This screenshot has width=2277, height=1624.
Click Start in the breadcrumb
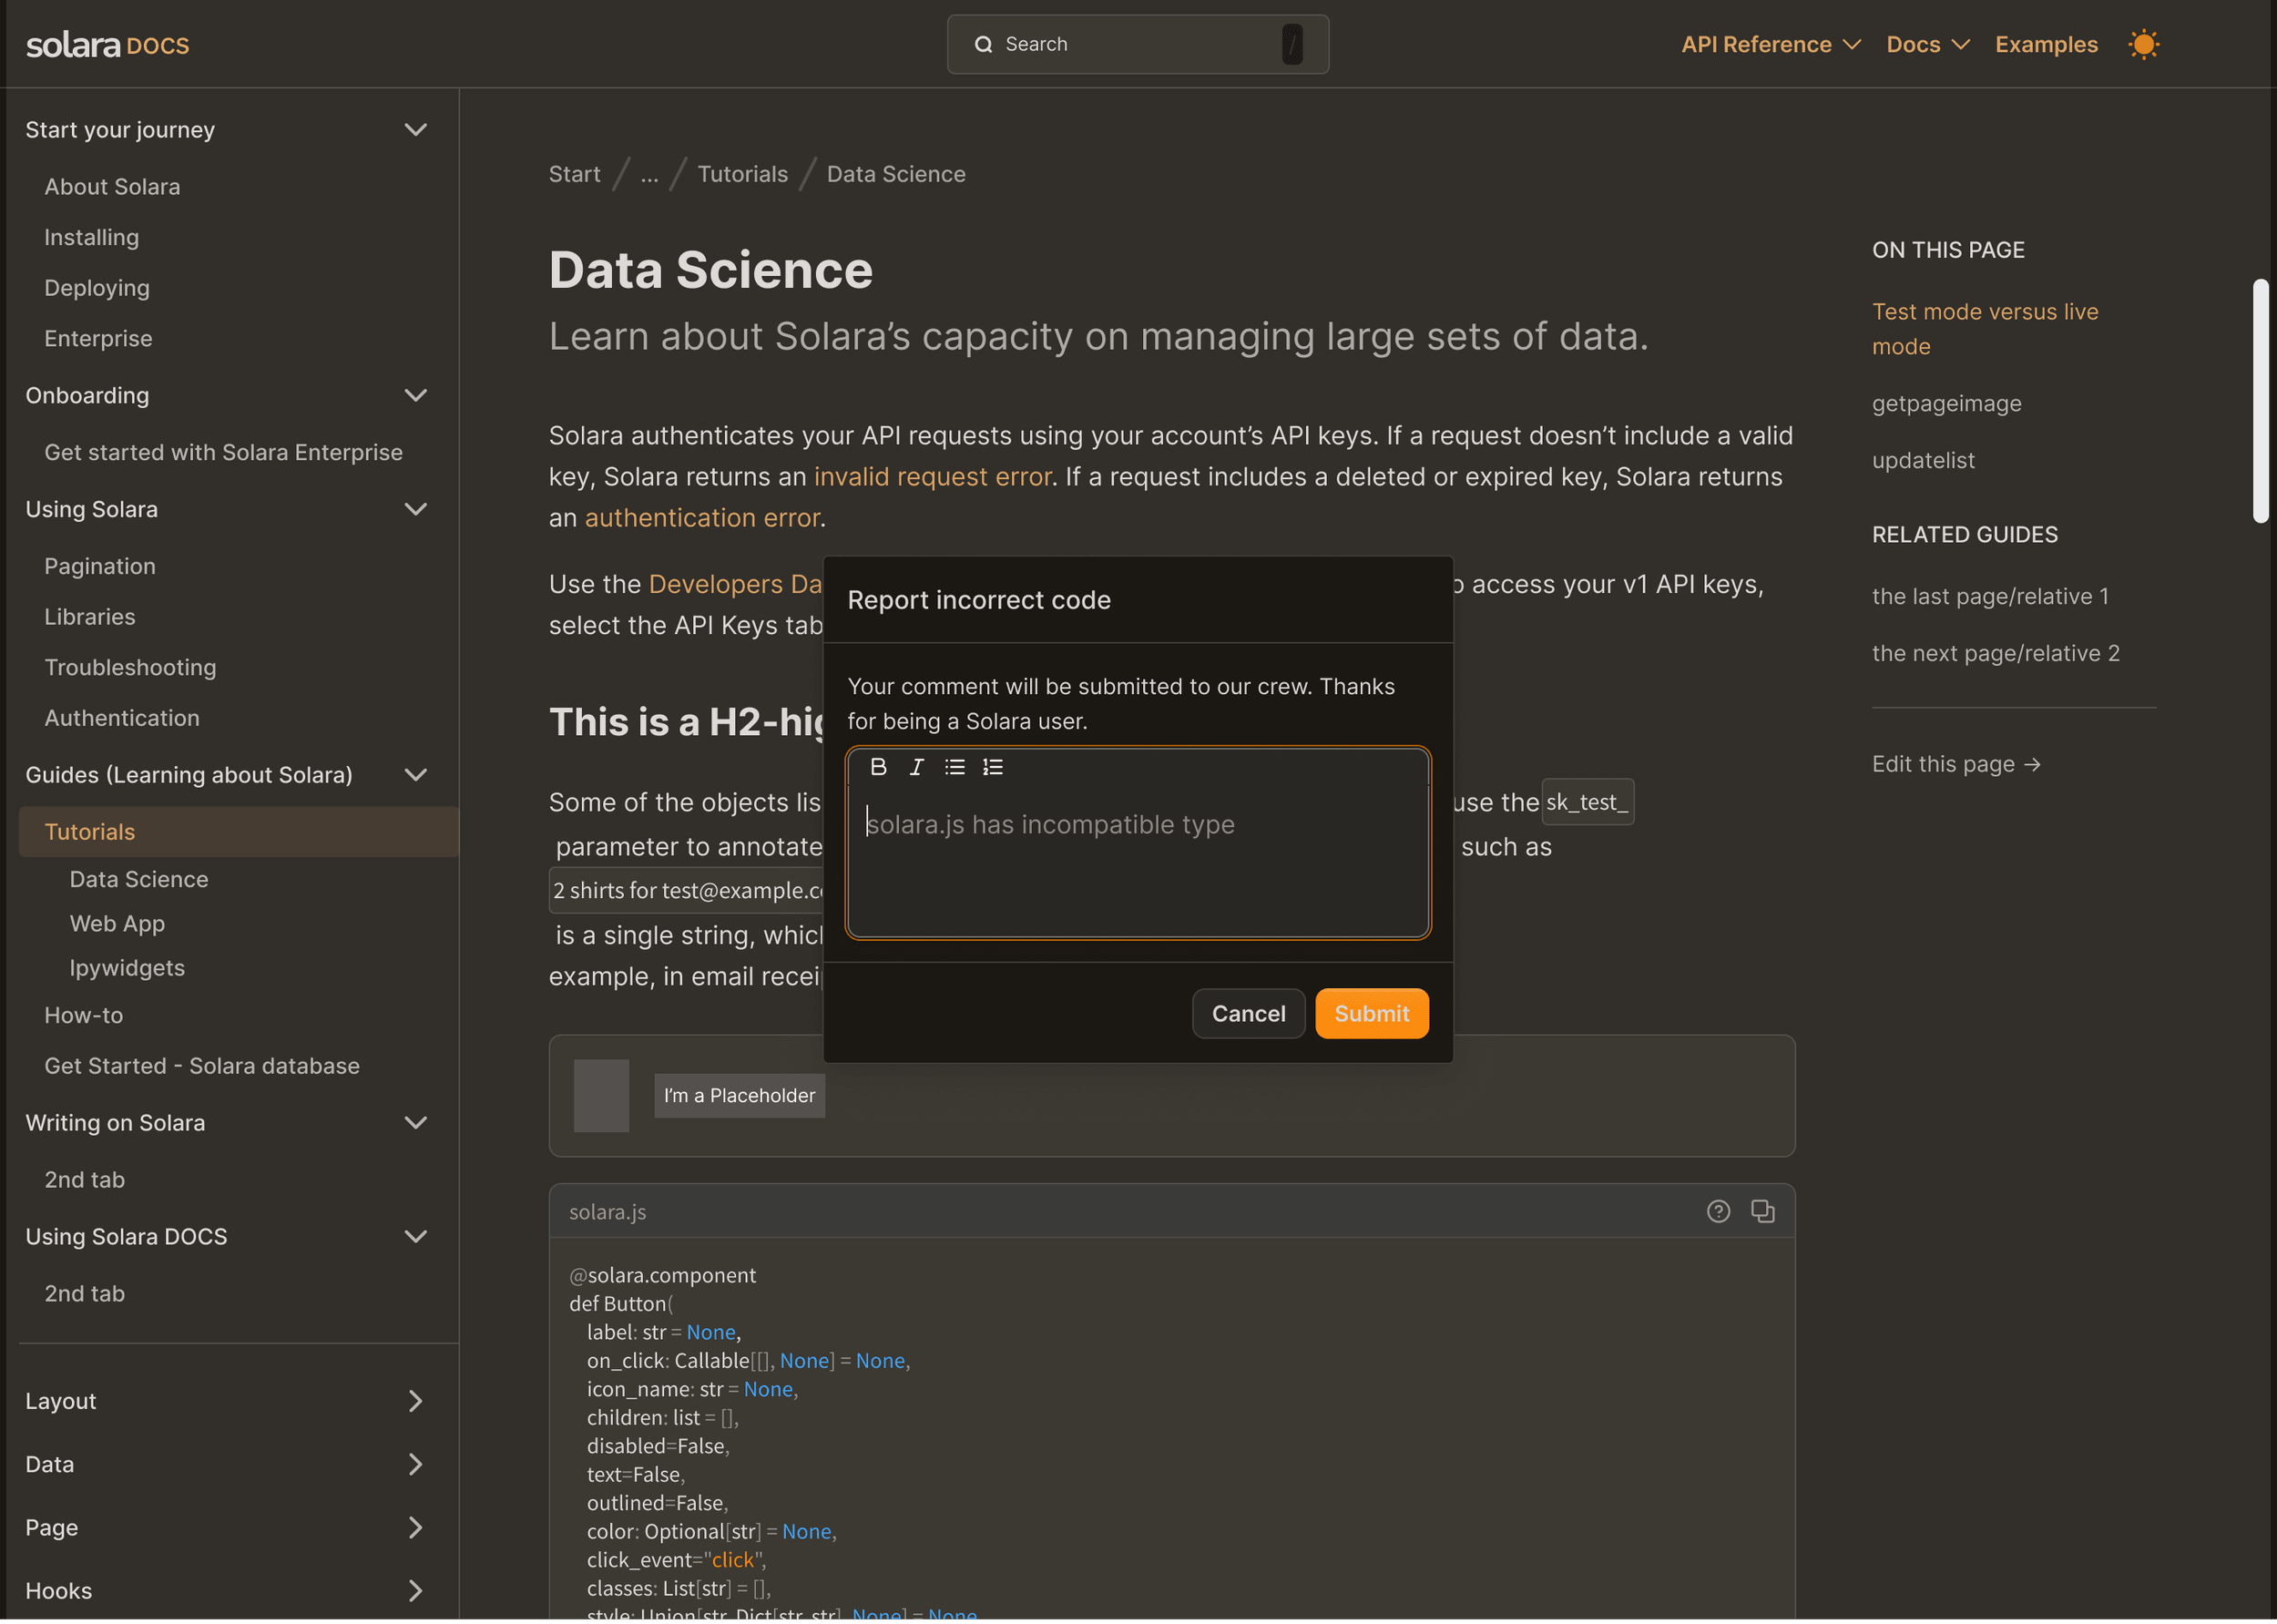coord(575,174)
